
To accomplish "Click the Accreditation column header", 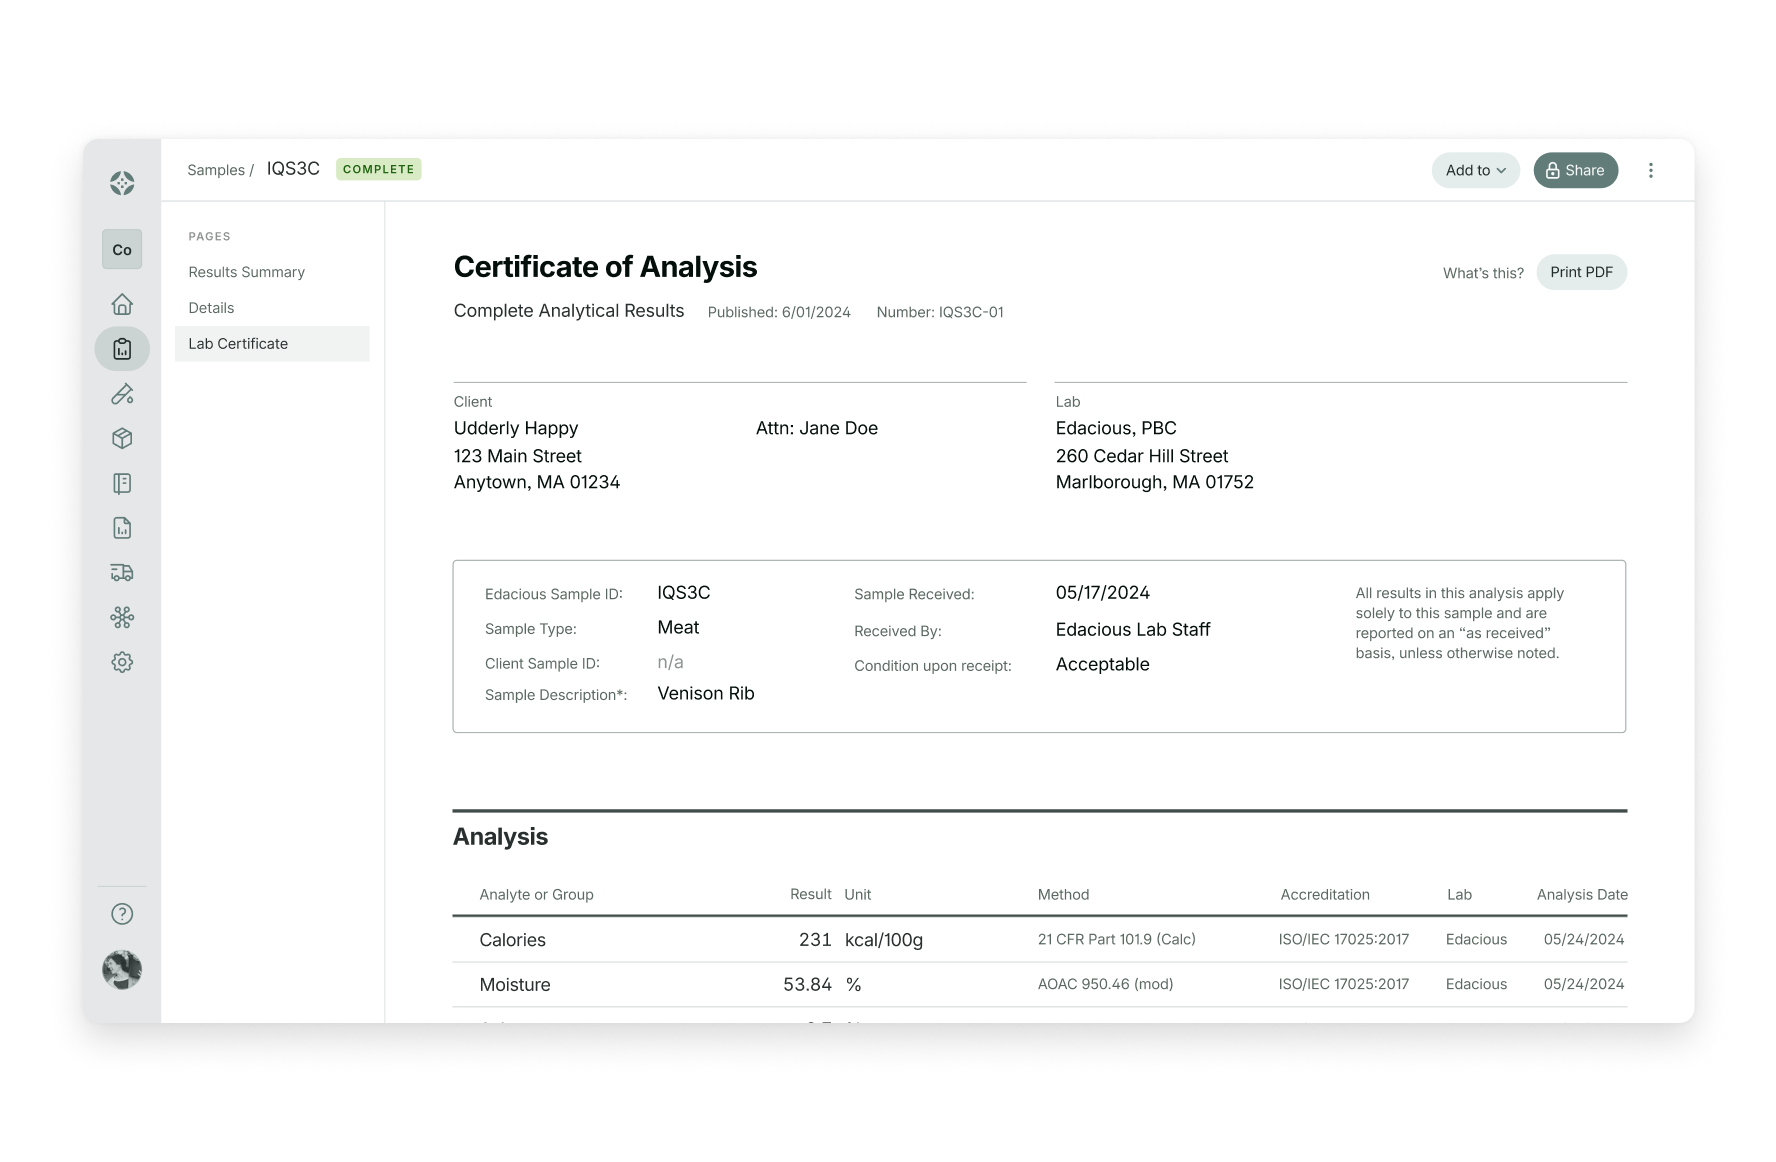I will pyautogui.click(x=1325, y=895).
